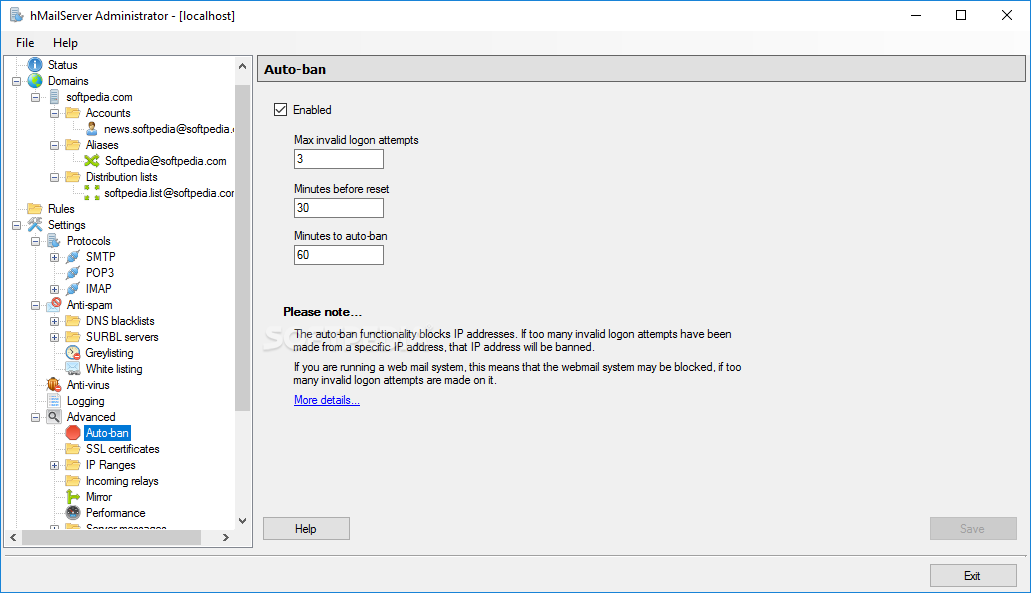Viewport: 1031px width, 593px height.
Task: Expand the SURBL servers node
Action: (x=55, y=337)
